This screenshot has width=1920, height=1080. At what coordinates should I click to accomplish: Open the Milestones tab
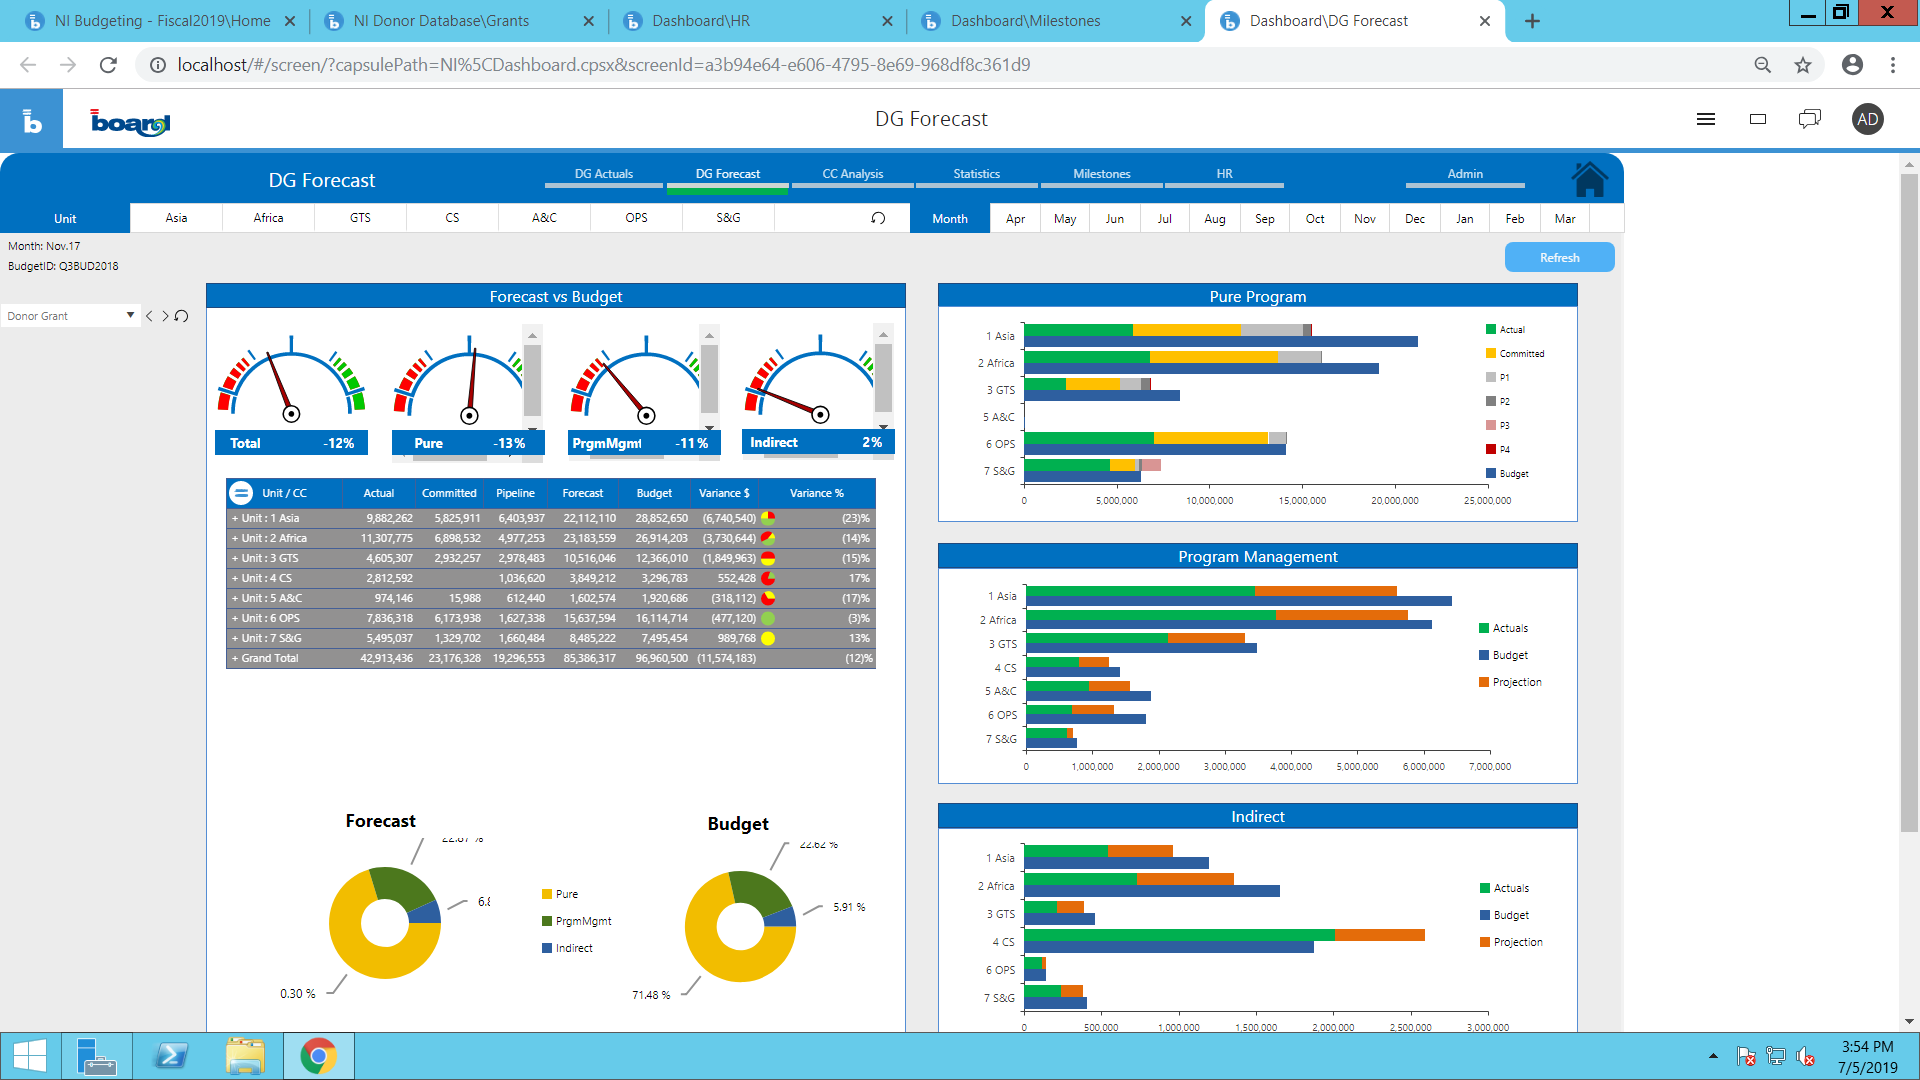point(1101,174)
